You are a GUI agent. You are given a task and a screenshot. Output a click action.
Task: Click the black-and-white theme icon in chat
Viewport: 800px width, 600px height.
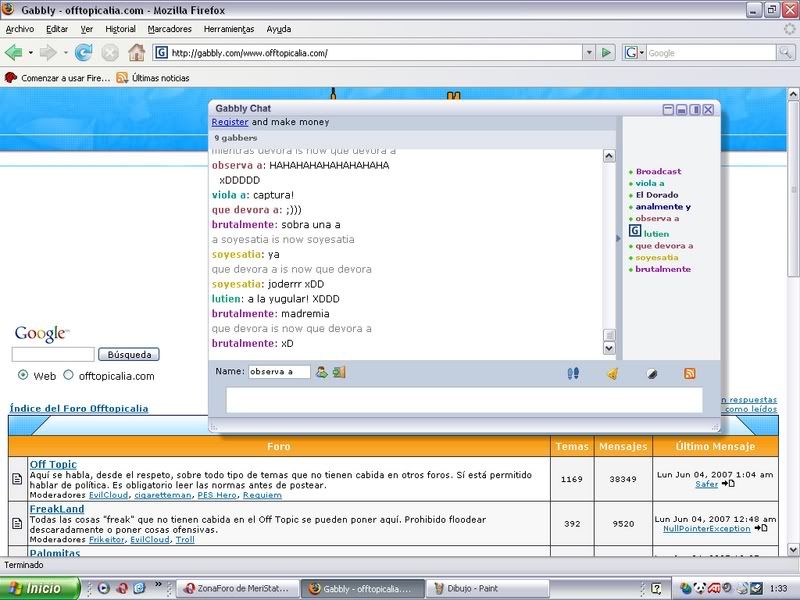coord(651,373)
